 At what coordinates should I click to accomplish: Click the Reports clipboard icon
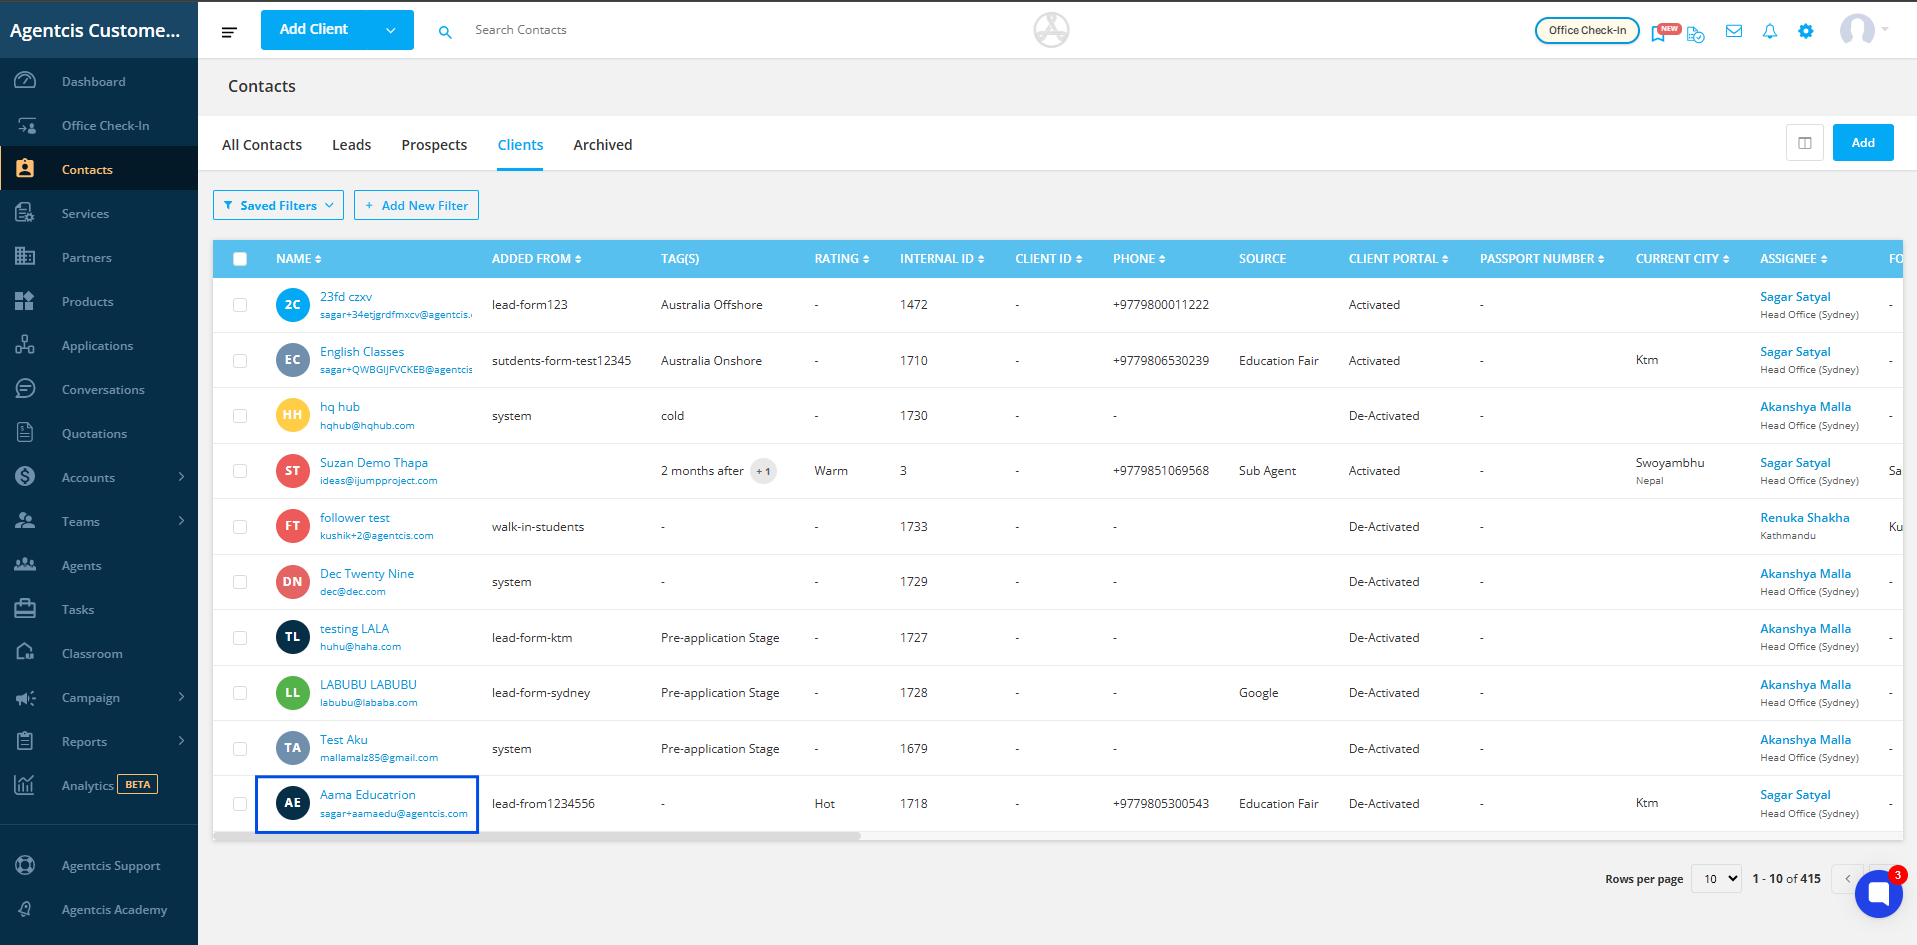25,741
